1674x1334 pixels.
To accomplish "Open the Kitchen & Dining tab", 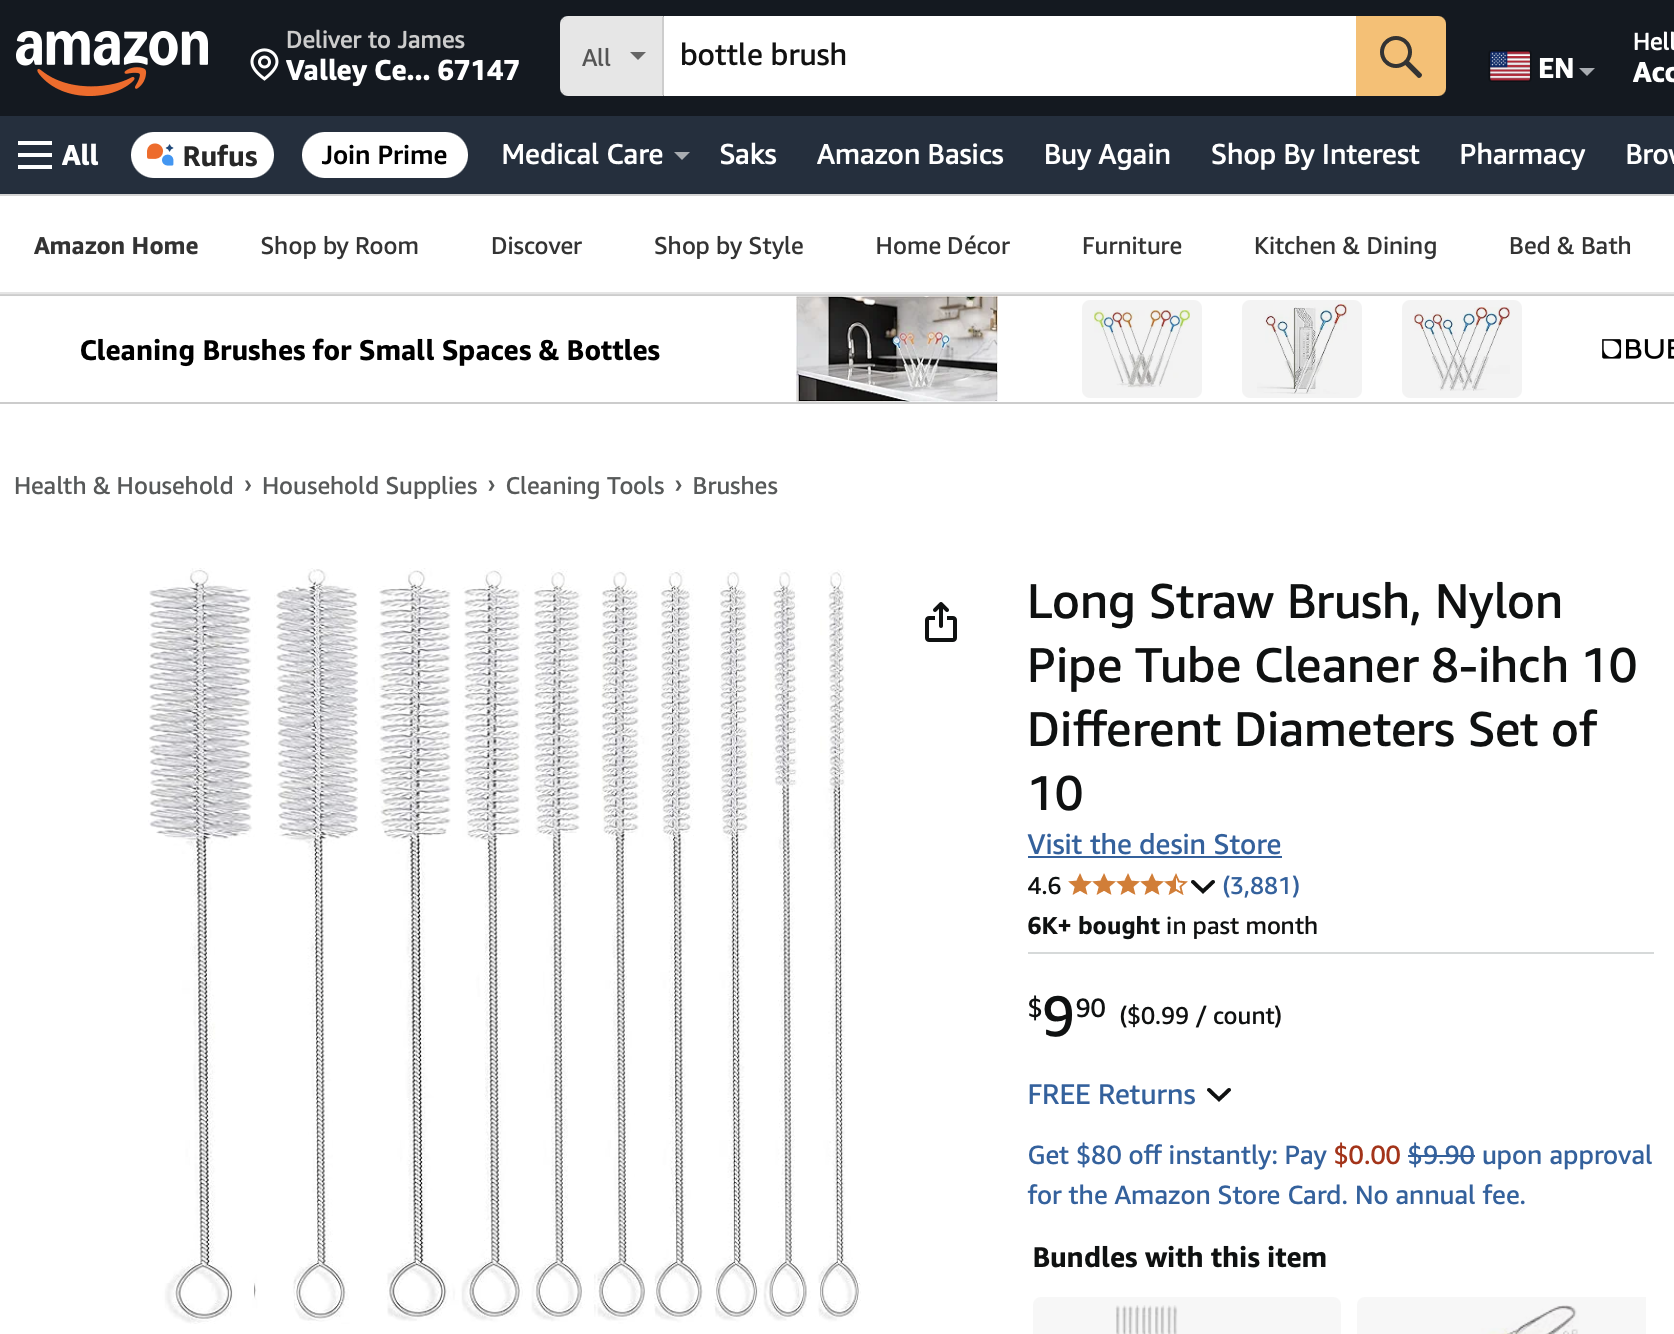I will point(1345,246).
